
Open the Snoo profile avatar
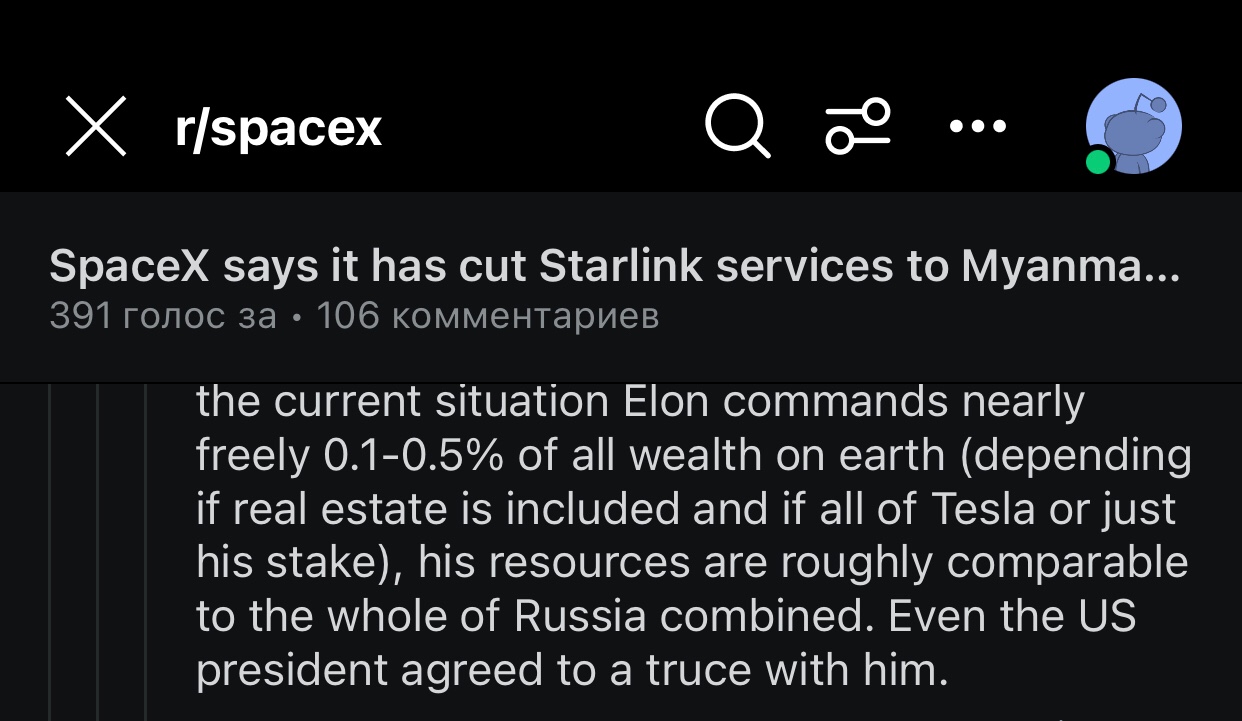click(x=1135, y=125)
